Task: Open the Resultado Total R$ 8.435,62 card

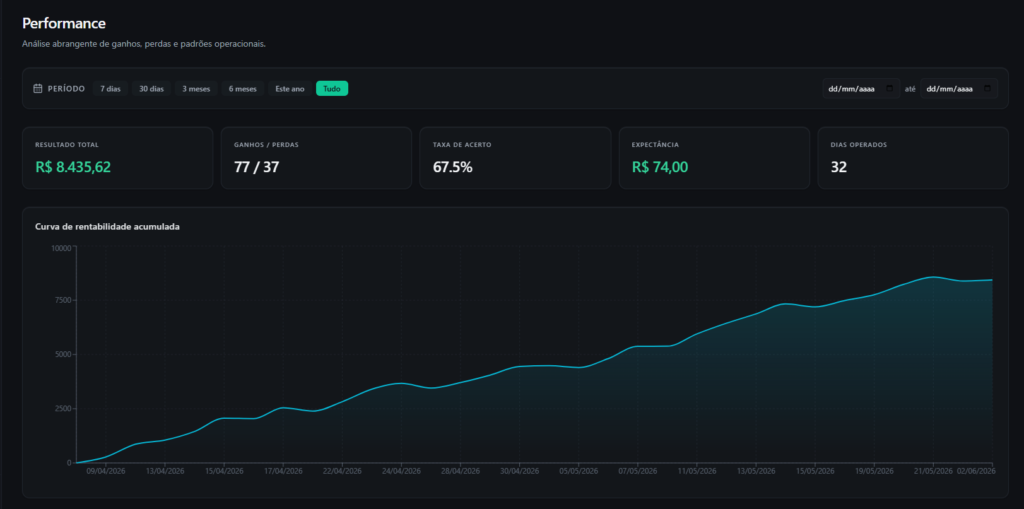Action: click(118, 157)
